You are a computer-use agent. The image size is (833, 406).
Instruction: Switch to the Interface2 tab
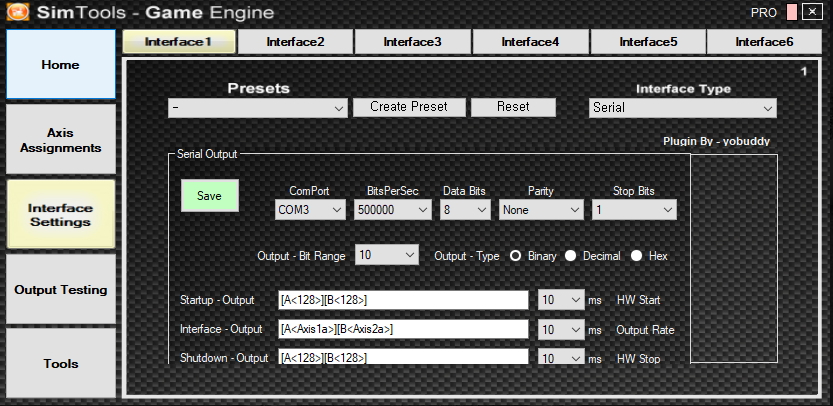click(295, 41)
